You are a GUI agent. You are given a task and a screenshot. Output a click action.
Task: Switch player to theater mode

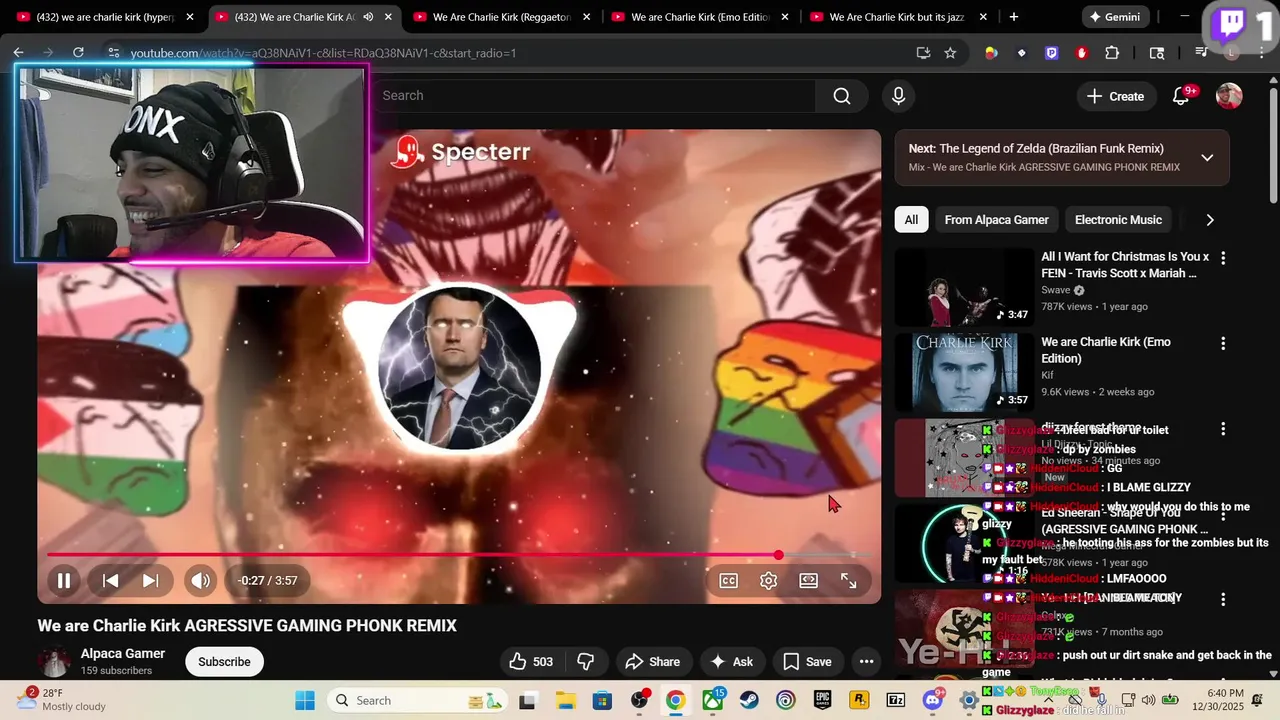pos(808,580)
